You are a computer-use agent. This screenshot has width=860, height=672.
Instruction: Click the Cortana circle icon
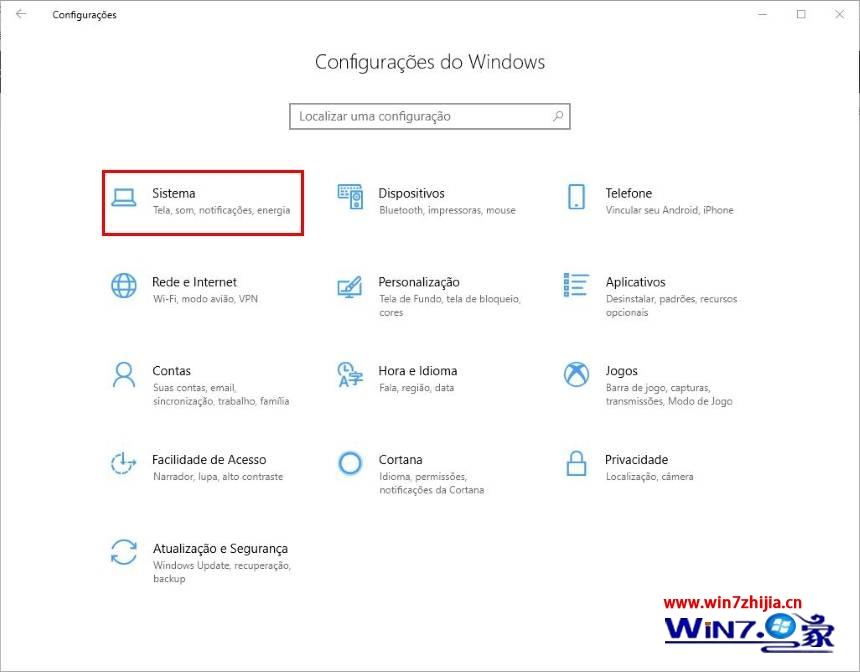350,464
